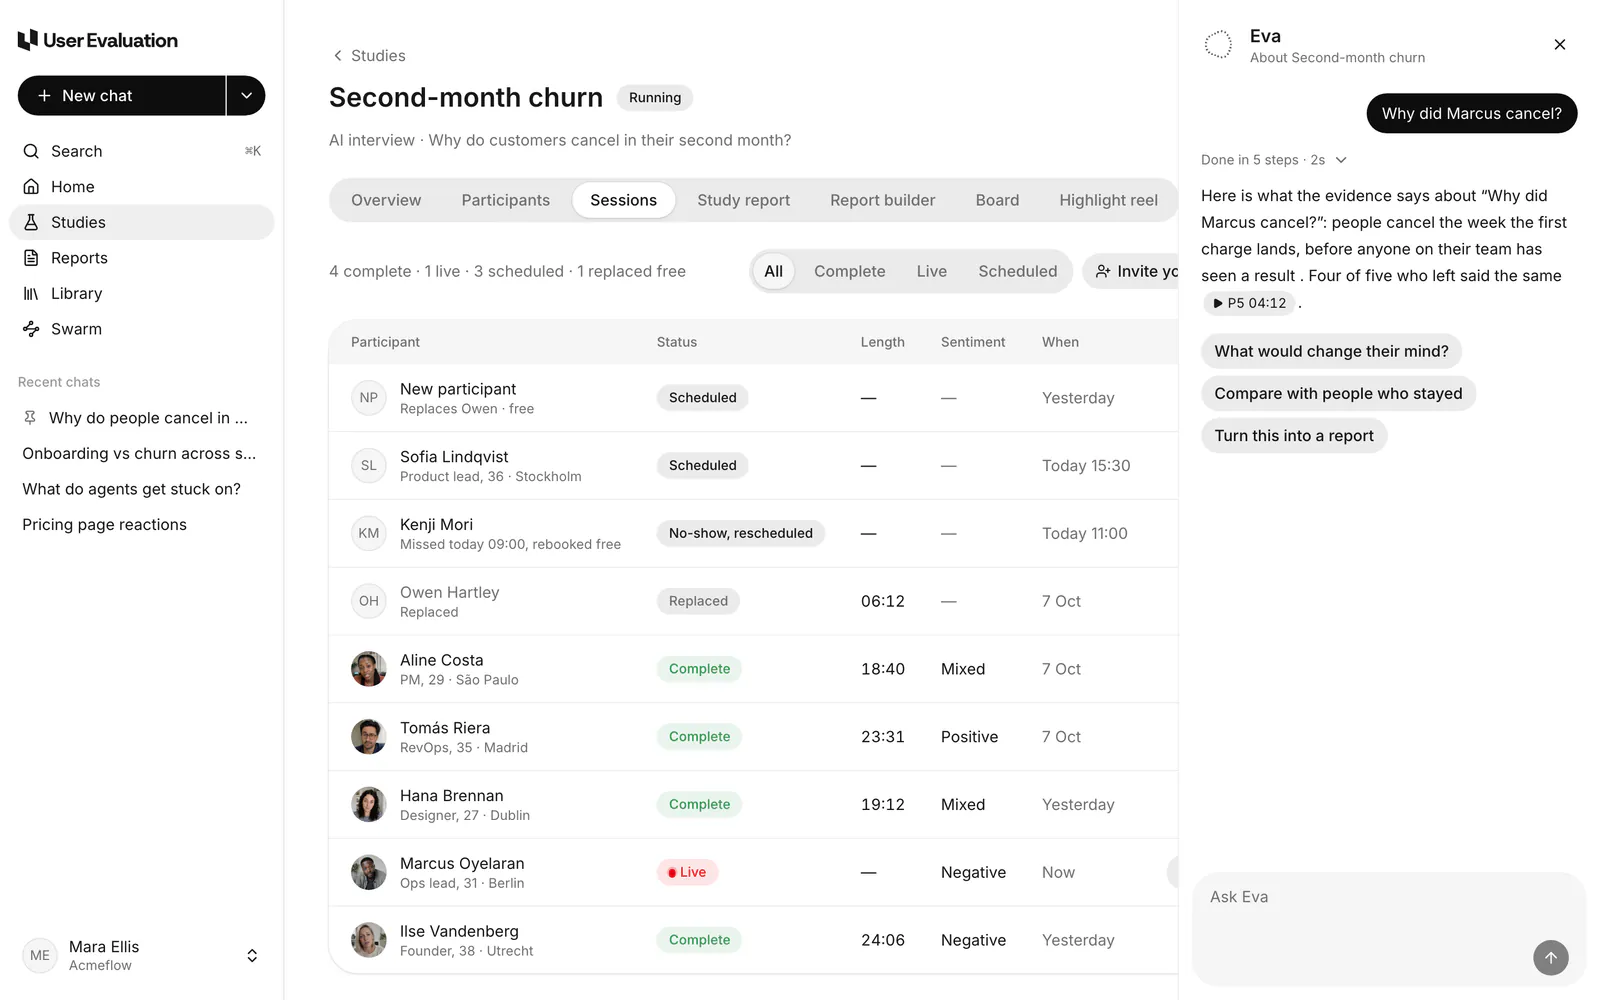Viewport: 1600px width, 1000px height.
Task: Close the Eva chat panel
Action: (x=1560, y=44)
